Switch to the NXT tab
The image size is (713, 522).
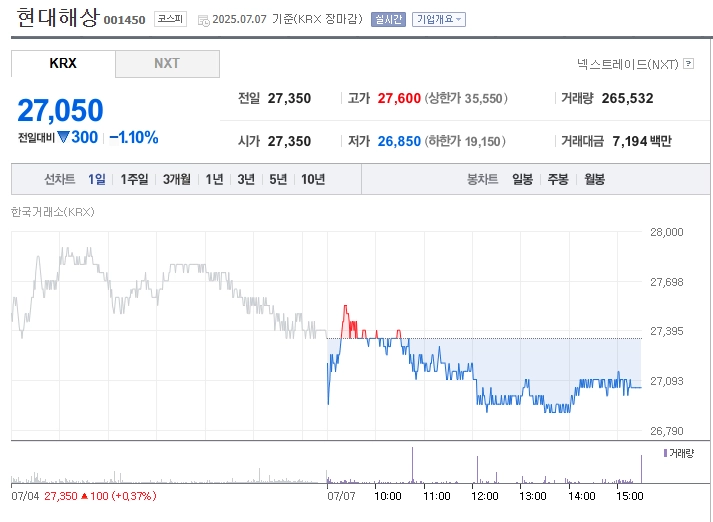click(167, 63)
